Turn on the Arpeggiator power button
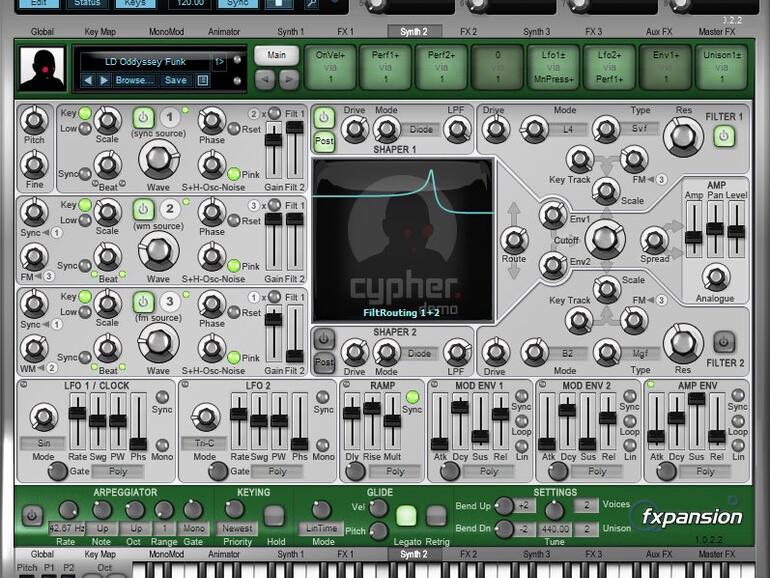 (x=32, y=516)
